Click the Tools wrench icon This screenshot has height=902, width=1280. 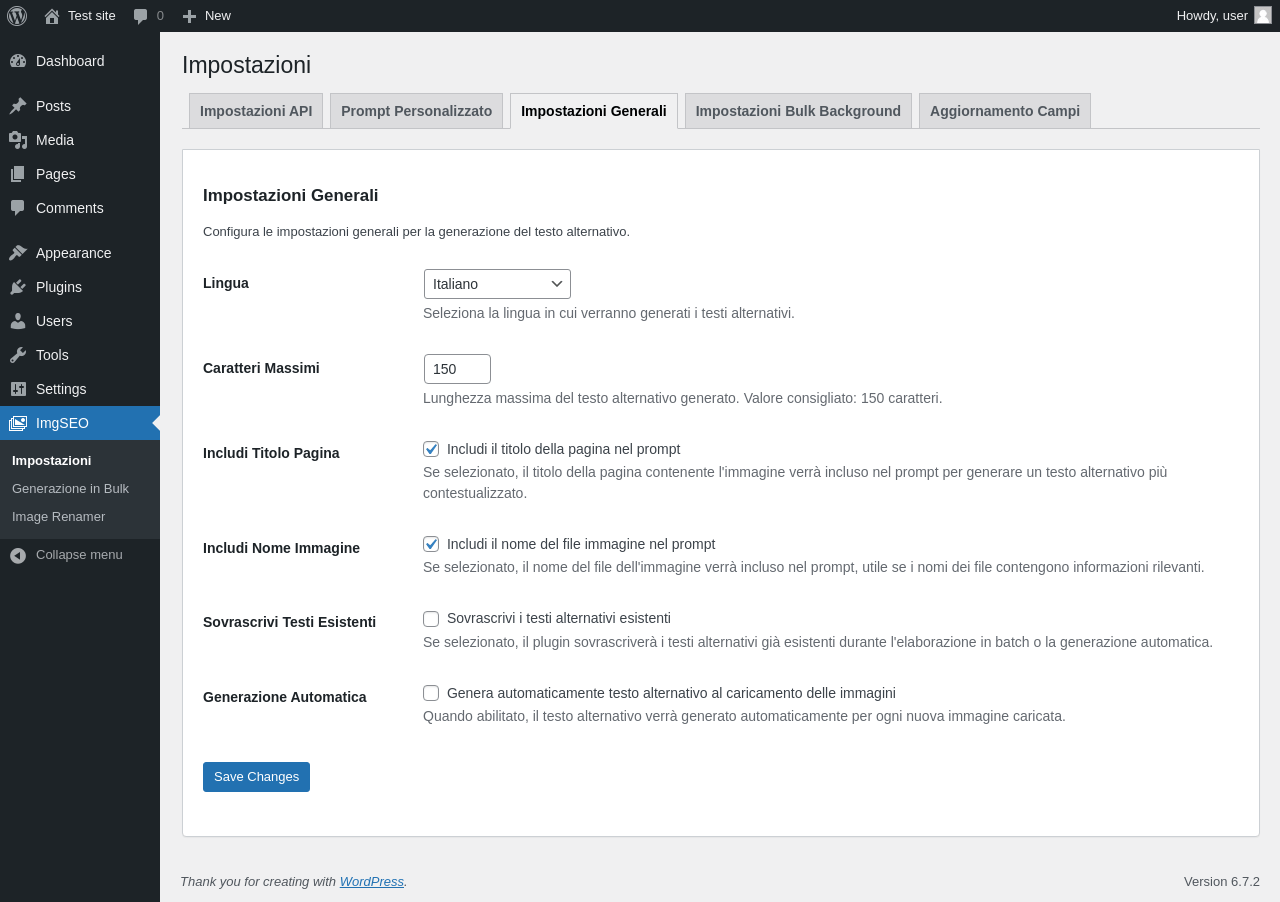point(18,355)
